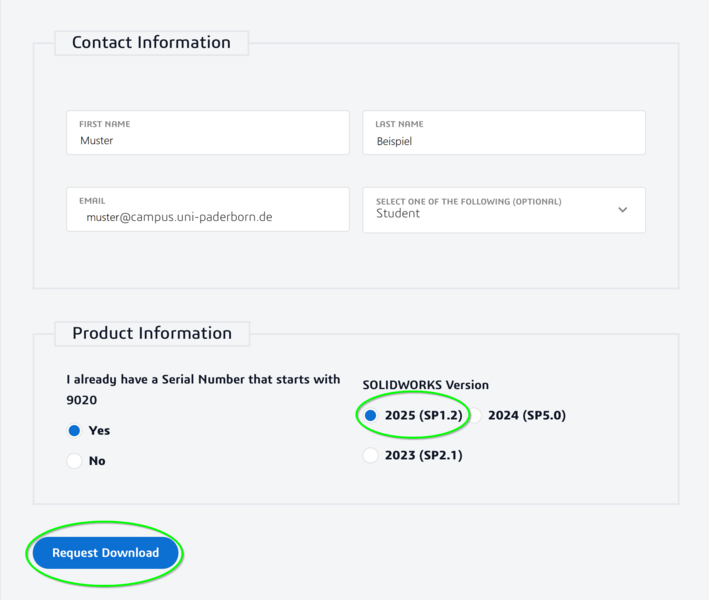
Task: Click the 'SOLIDWORKS Version' label
Action: (x=425, y=385)
